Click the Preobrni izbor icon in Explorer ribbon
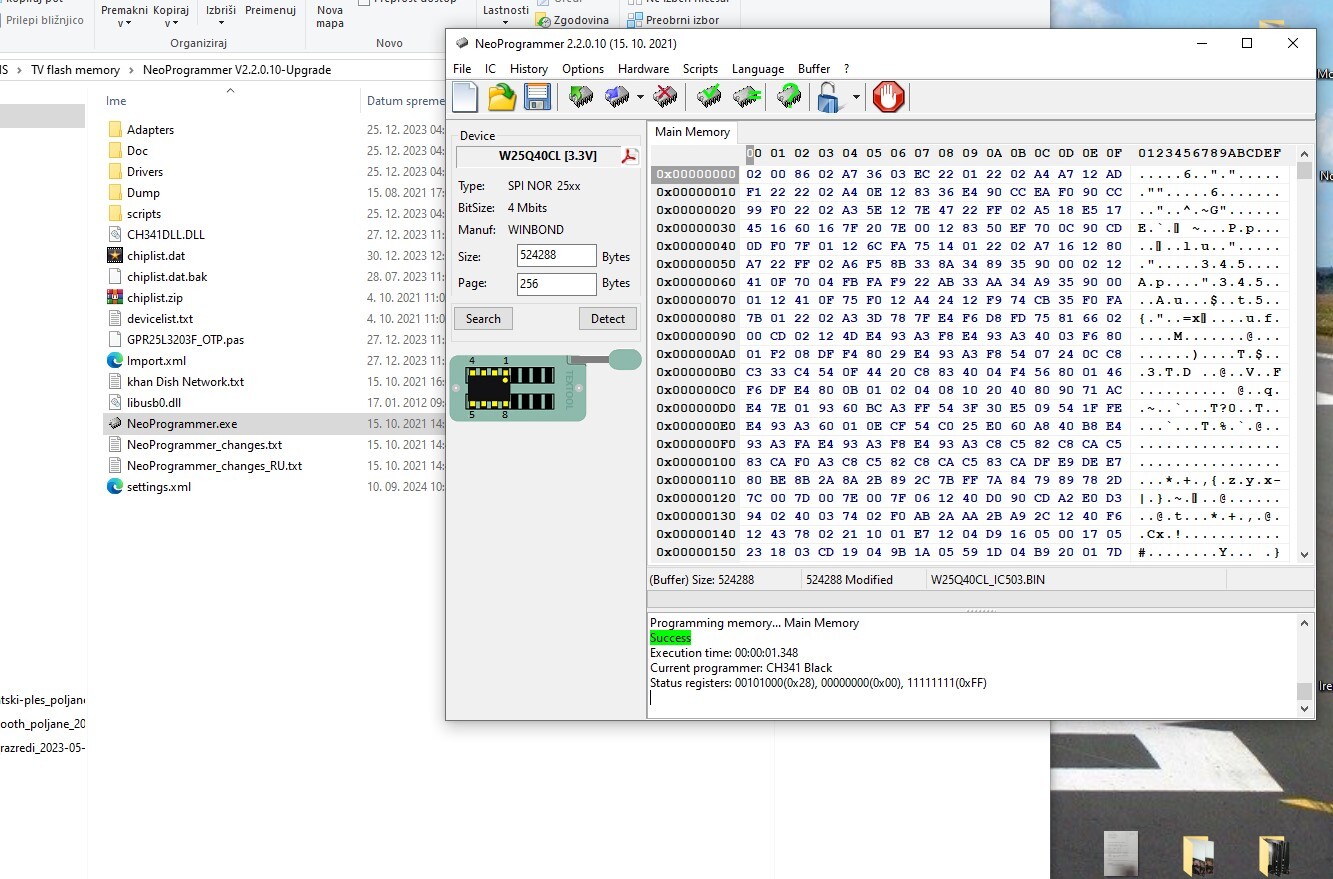Screen dimensions: 1333x879 pyautogui.click(x=635, y=20)
